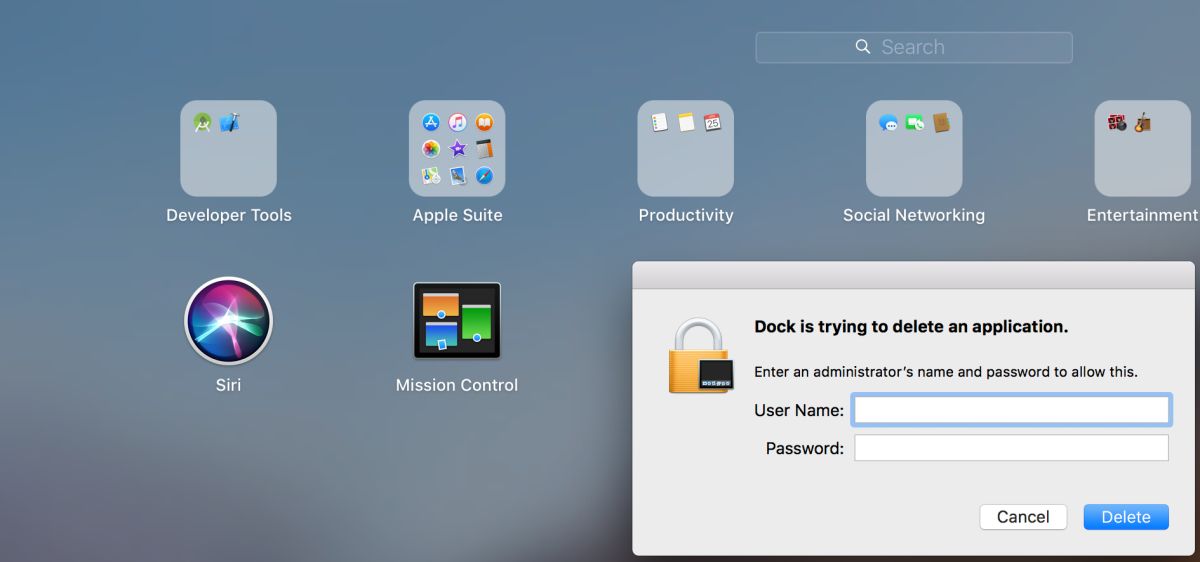Launch Siri from Launchpad
Image resolution: width=1200 pixels, height=562 pixels.
pos(228,321)
